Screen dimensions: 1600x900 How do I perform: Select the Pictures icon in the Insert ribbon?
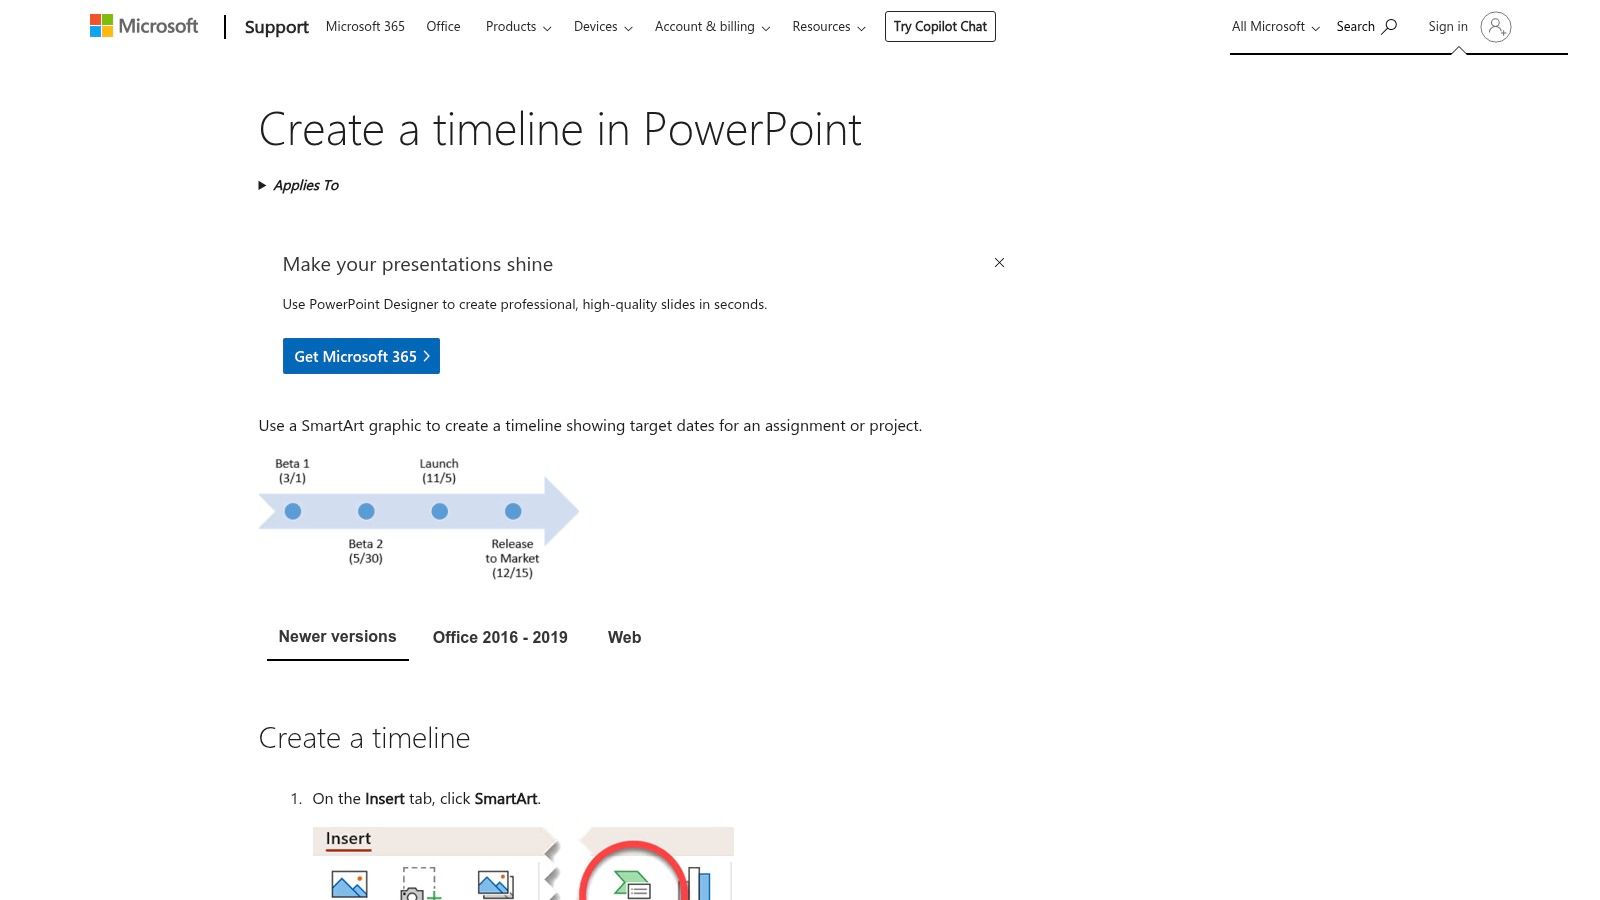tap(347, 883)
